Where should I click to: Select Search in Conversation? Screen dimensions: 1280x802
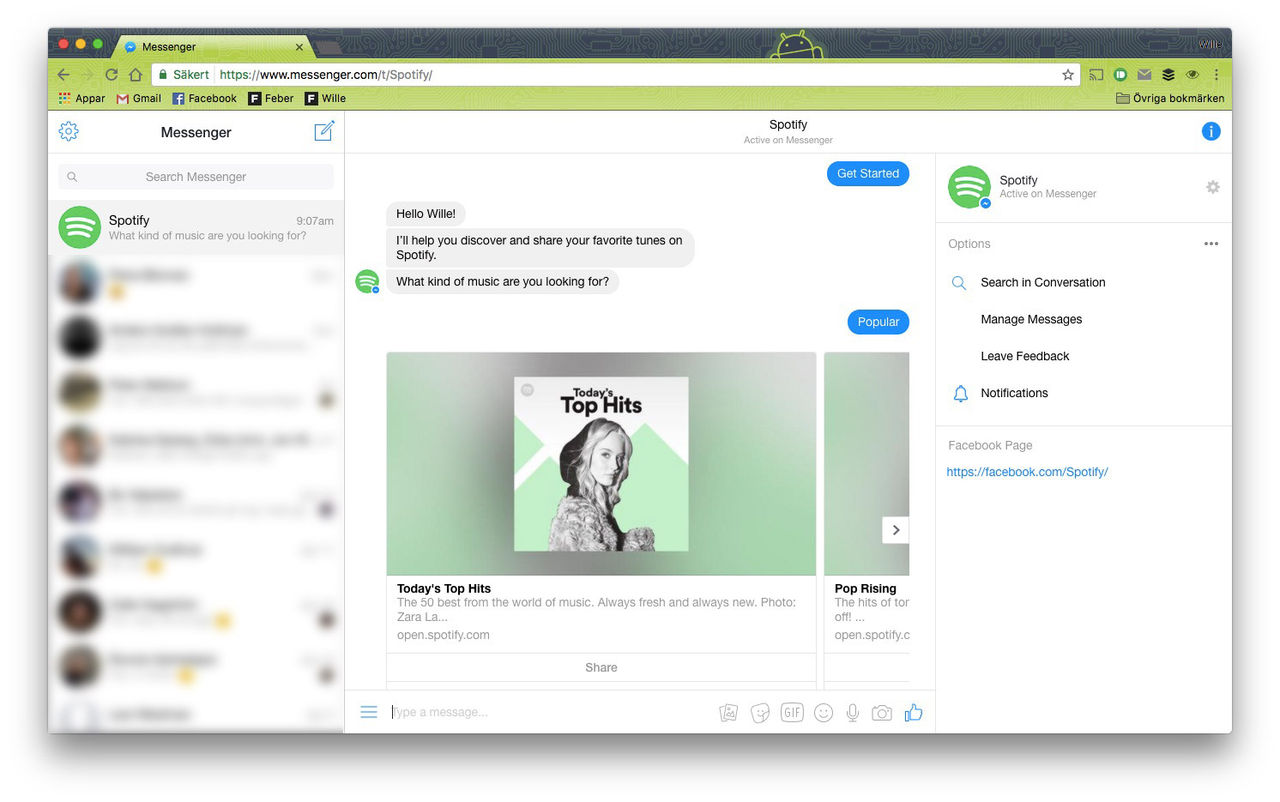pyautogui.click(x=1043, y=283)
